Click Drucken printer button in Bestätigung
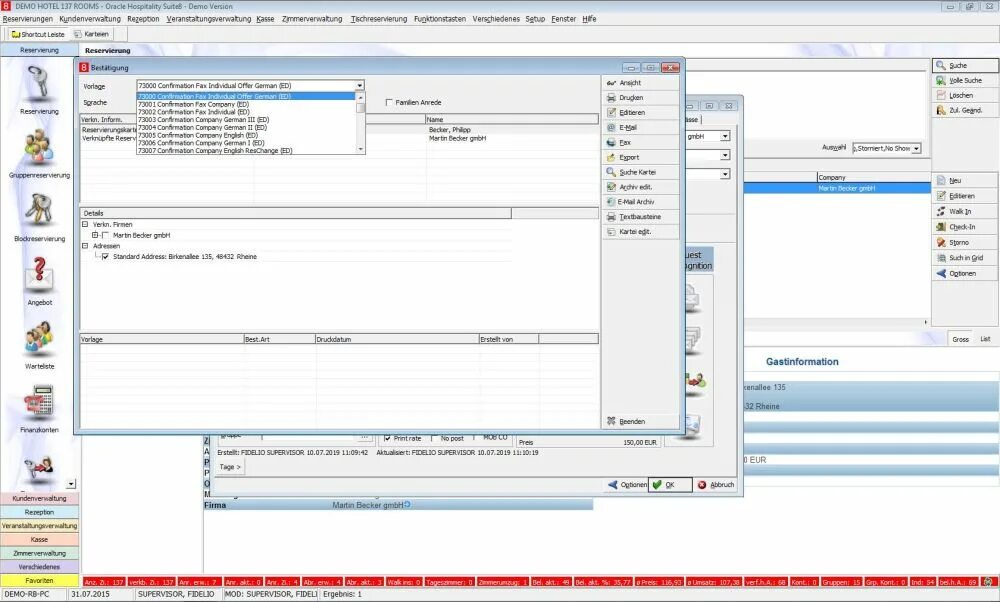This screenshot has height=602, width=1000. 640,98
